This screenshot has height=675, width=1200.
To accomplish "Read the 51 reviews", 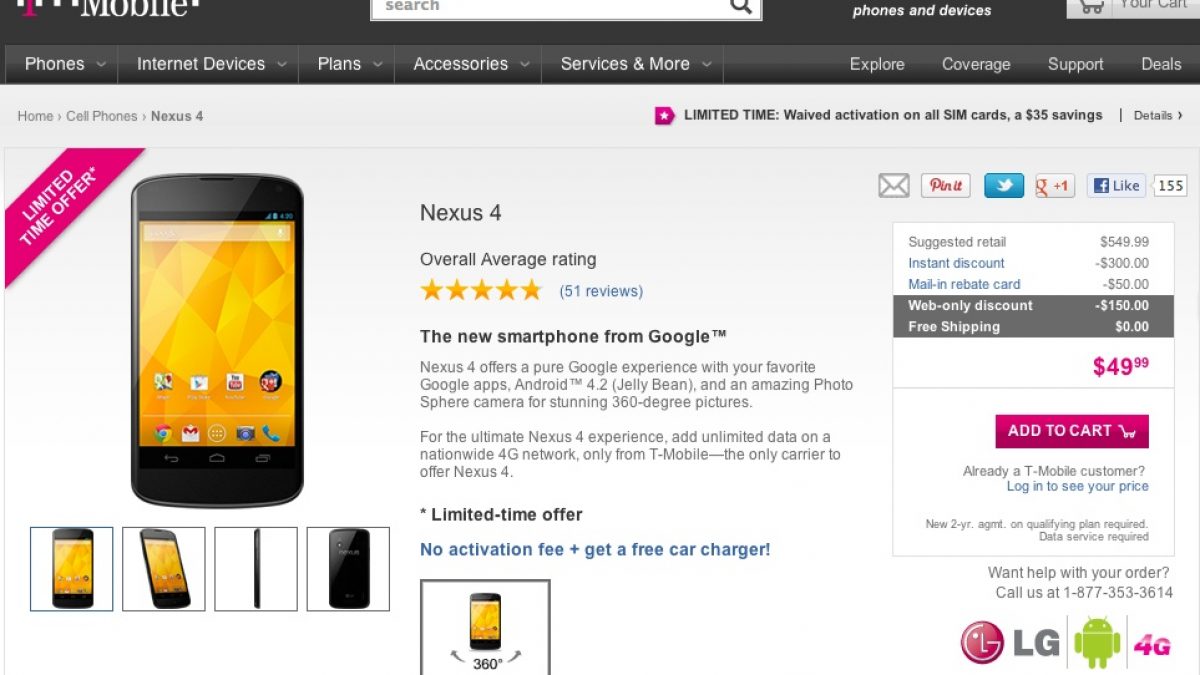I will 601,291.
